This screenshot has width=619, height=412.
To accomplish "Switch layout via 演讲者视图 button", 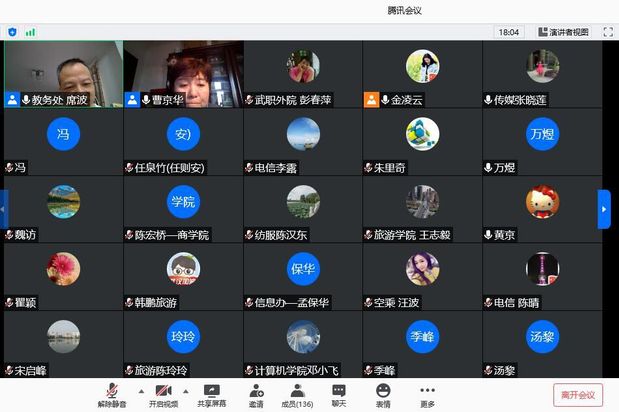I will 563,32.
